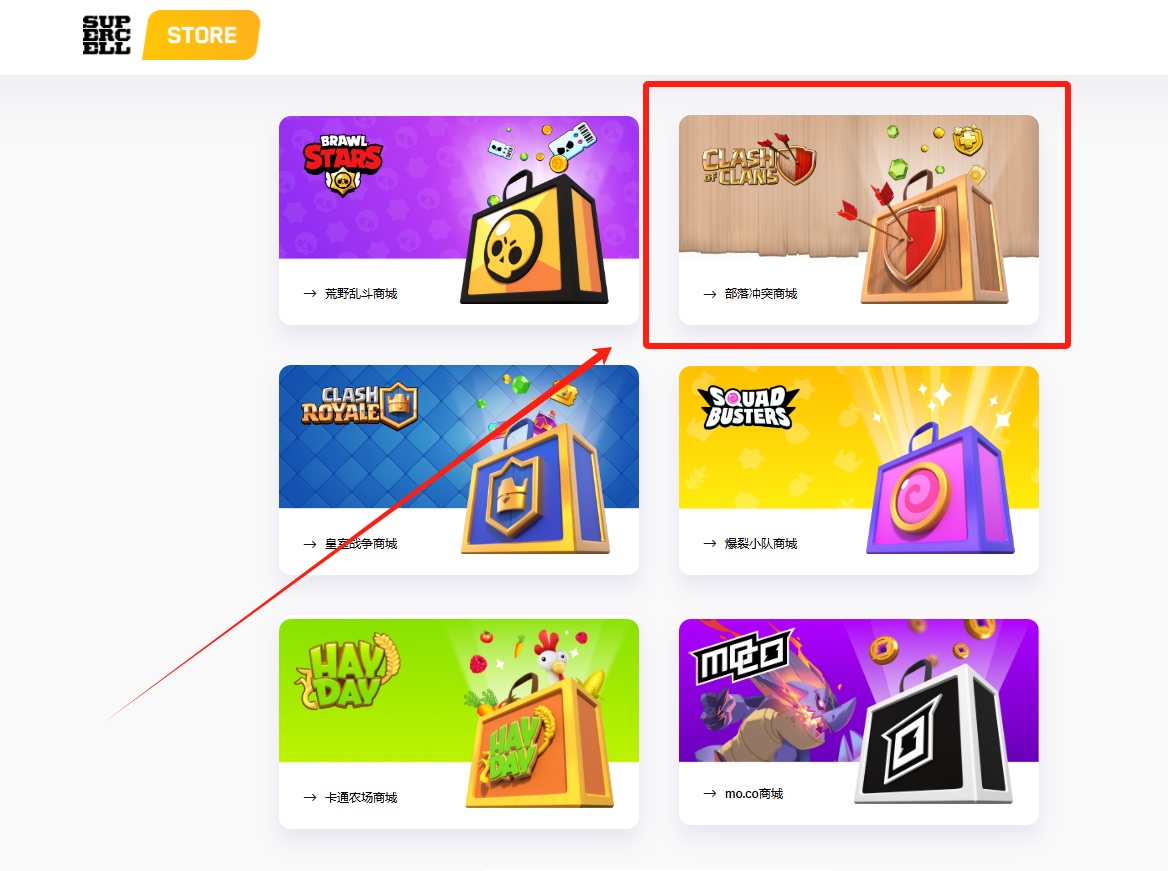Click the Hay Day logo
1168x871 pixels.
[x=348, y=672]
